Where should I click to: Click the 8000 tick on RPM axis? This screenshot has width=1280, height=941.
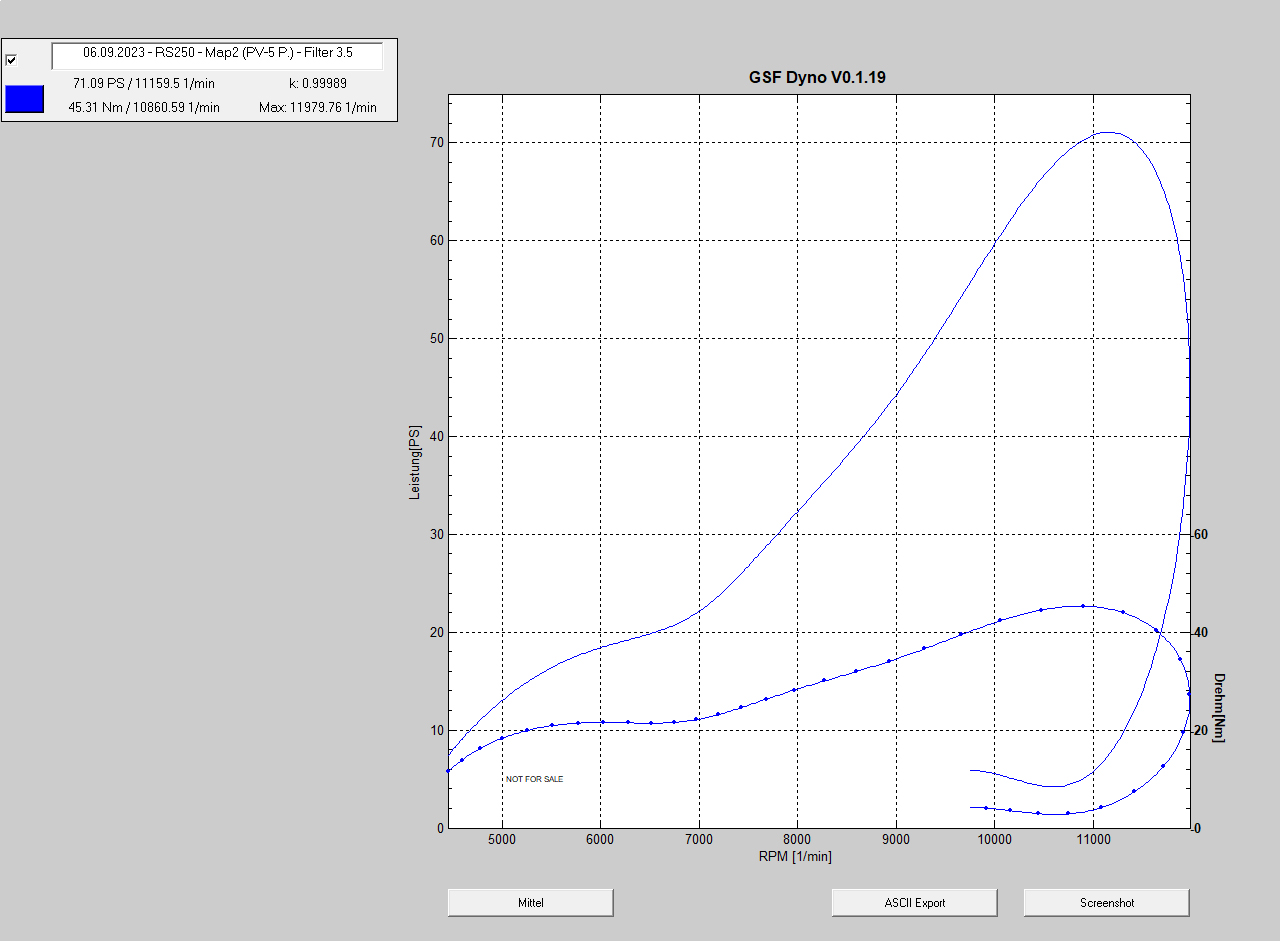pyautogui.click(x=797, y=840)
